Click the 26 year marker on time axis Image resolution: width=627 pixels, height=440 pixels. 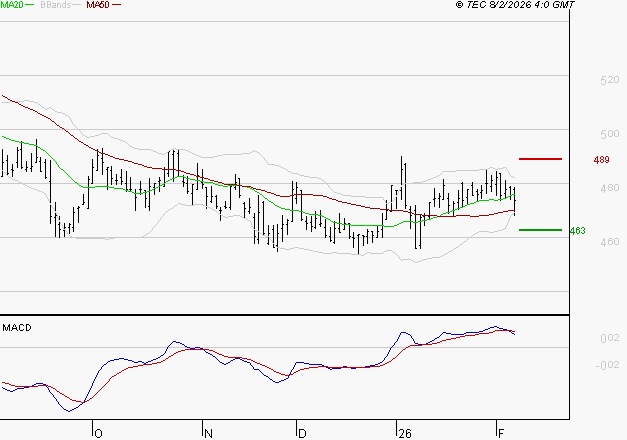tap(405, 434)
